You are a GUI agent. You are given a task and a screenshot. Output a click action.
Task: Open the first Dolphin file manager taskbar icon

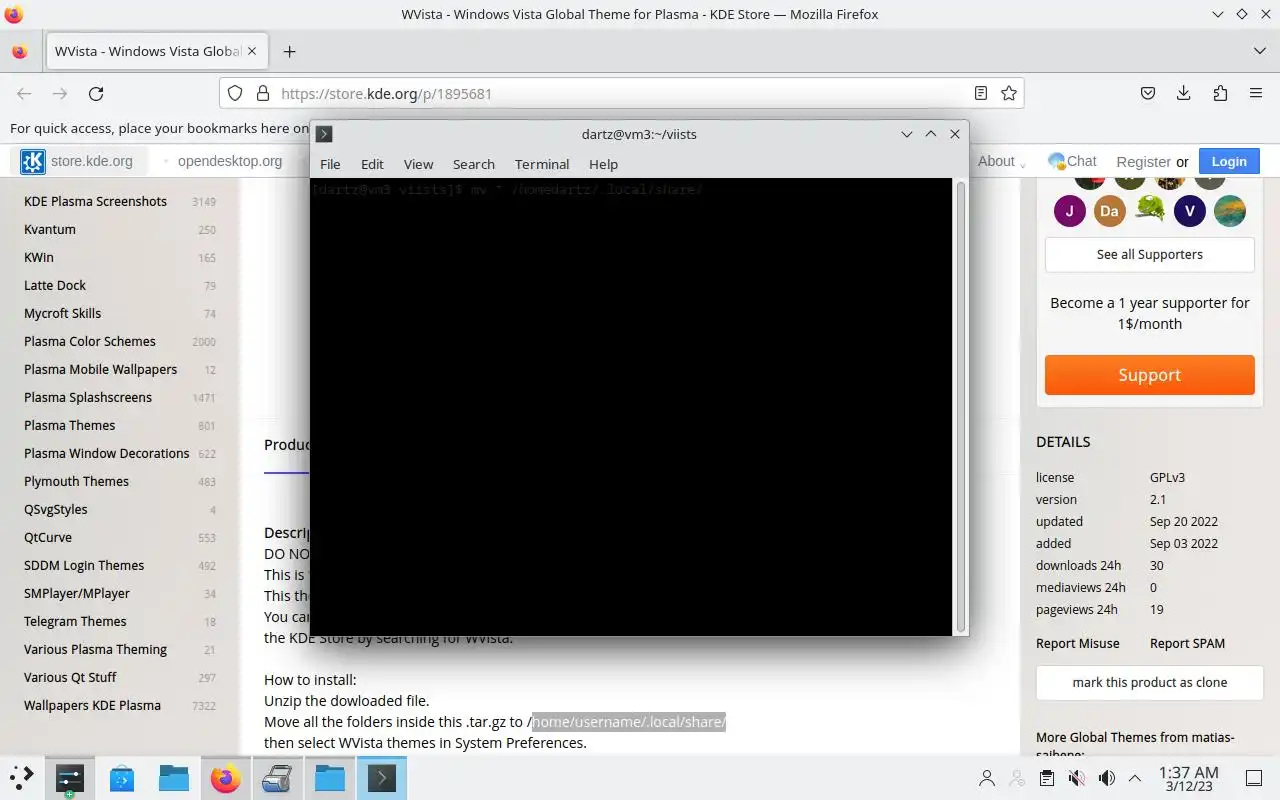tap(174, 777)
